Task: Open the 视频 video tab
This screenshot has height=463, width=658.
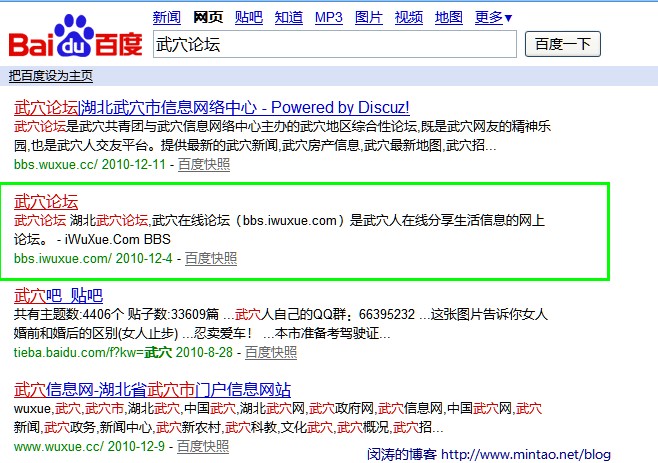Action: pyautogui.click(x=408, y=17)
